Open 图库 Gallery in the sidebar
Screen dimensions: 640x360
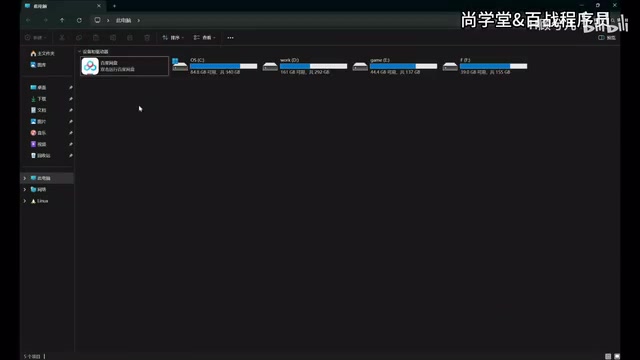pyautogui.click(x=38, y=65)
